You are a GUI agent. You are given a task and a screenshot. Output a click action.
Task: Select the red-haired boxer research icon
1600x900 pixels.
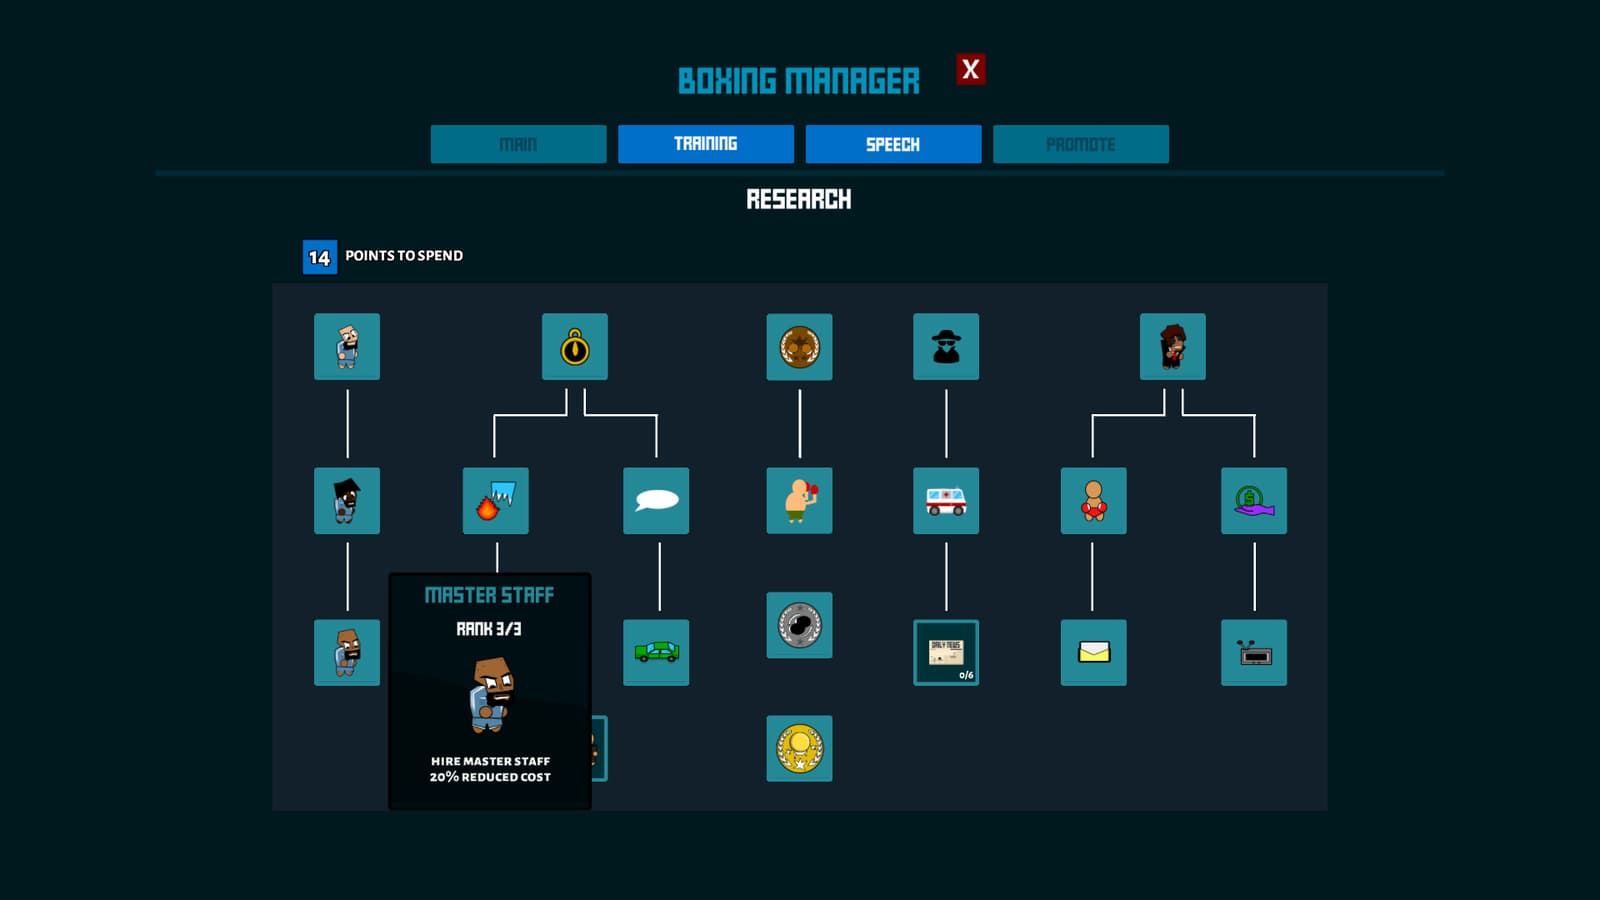coord(1173,347)
